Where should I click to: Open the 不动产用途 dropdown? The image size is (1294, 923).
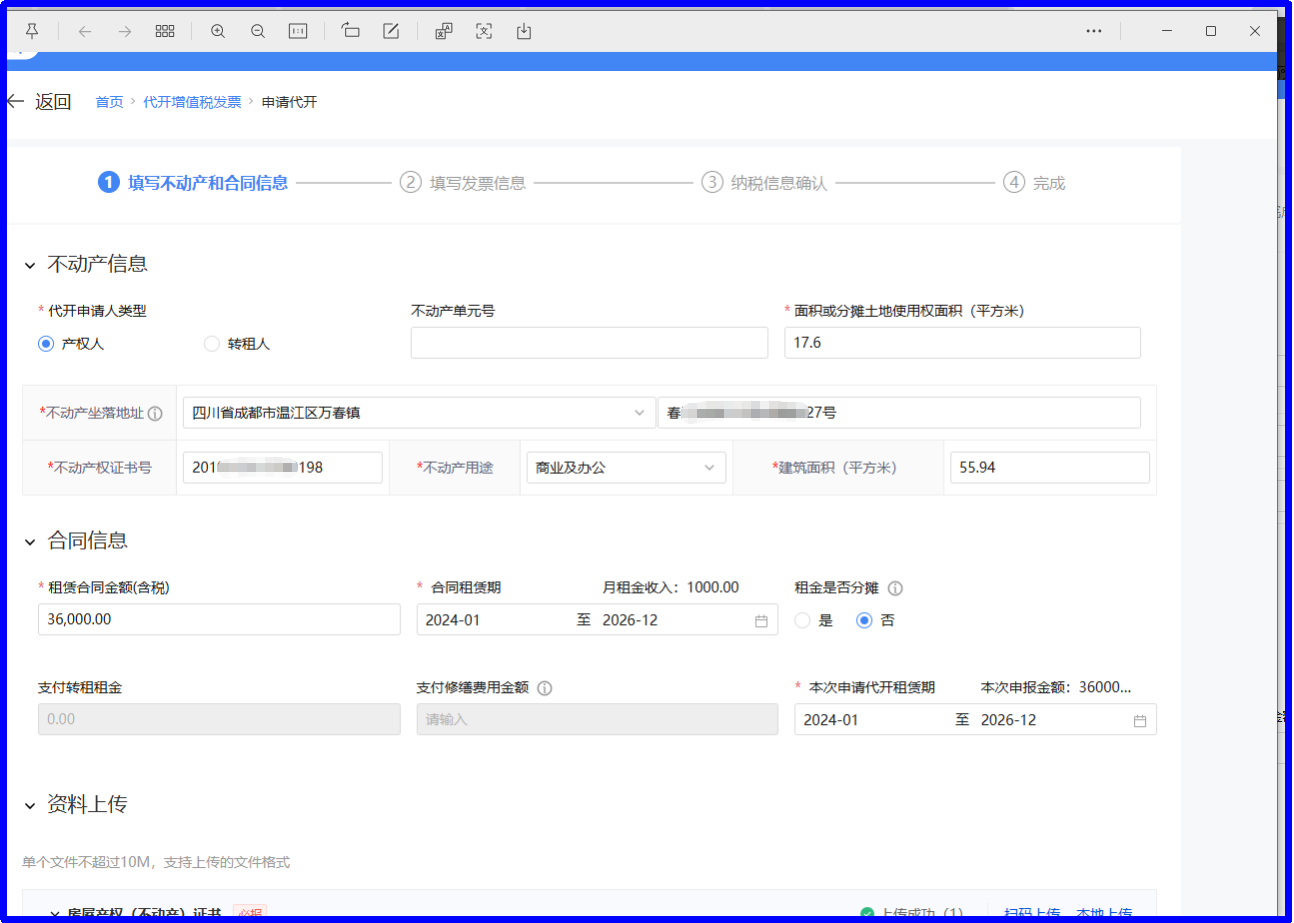pos(625,467)
